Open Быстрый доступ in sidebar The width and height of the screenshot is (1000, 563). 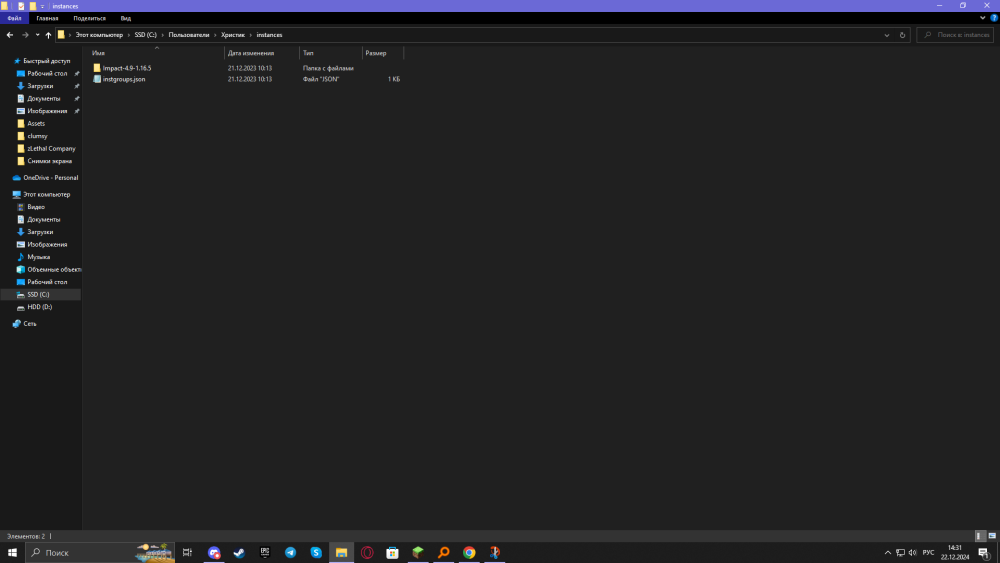[x=47, y=61]
